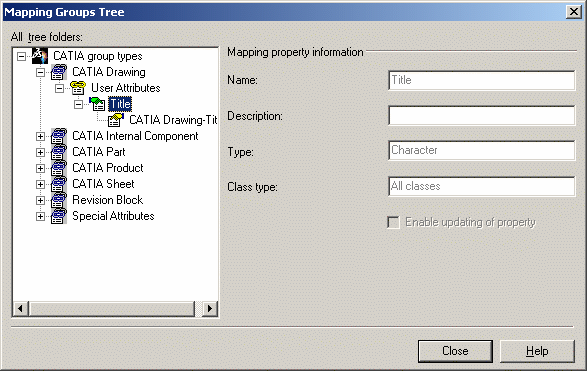Click the Type field showing Character
The width and height of the screenshot is (587, 371).
click(x=481, y=150)
